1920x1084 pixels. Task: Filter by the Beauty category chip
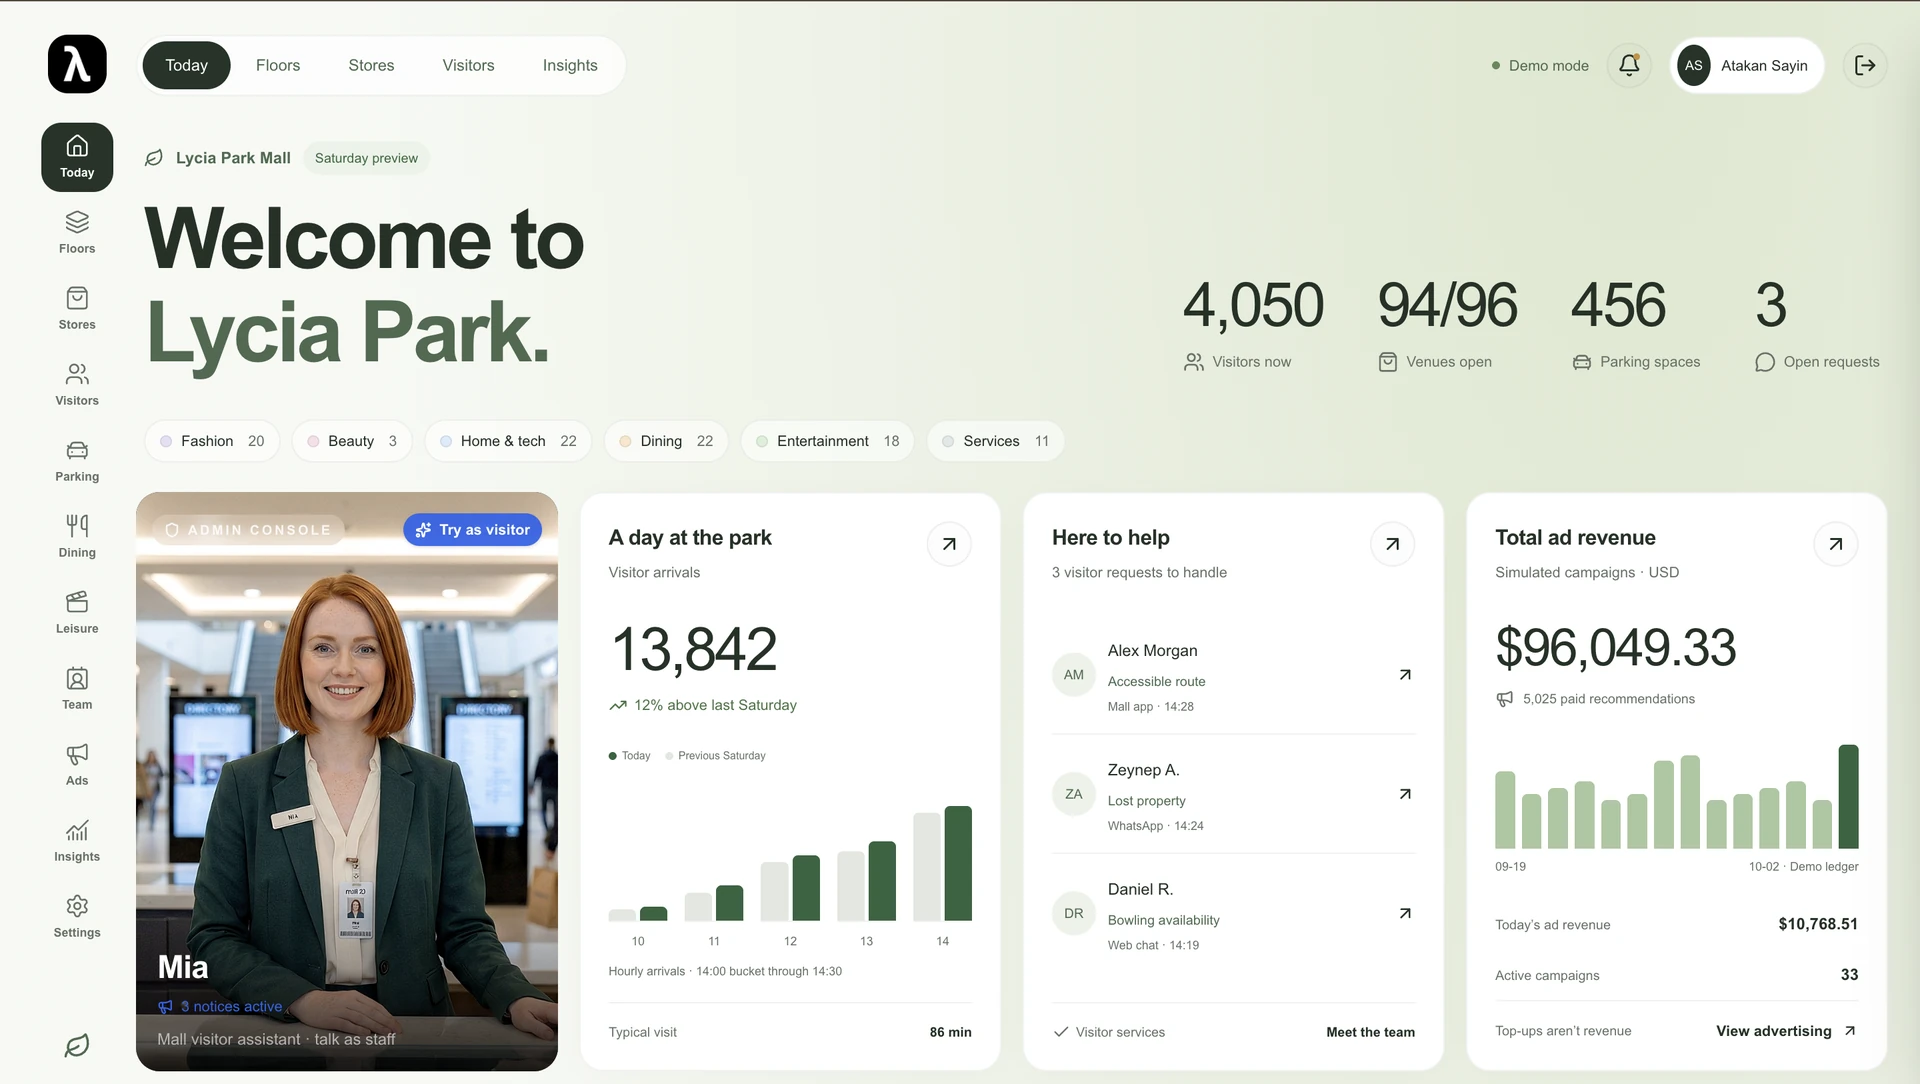click(352, 441)
